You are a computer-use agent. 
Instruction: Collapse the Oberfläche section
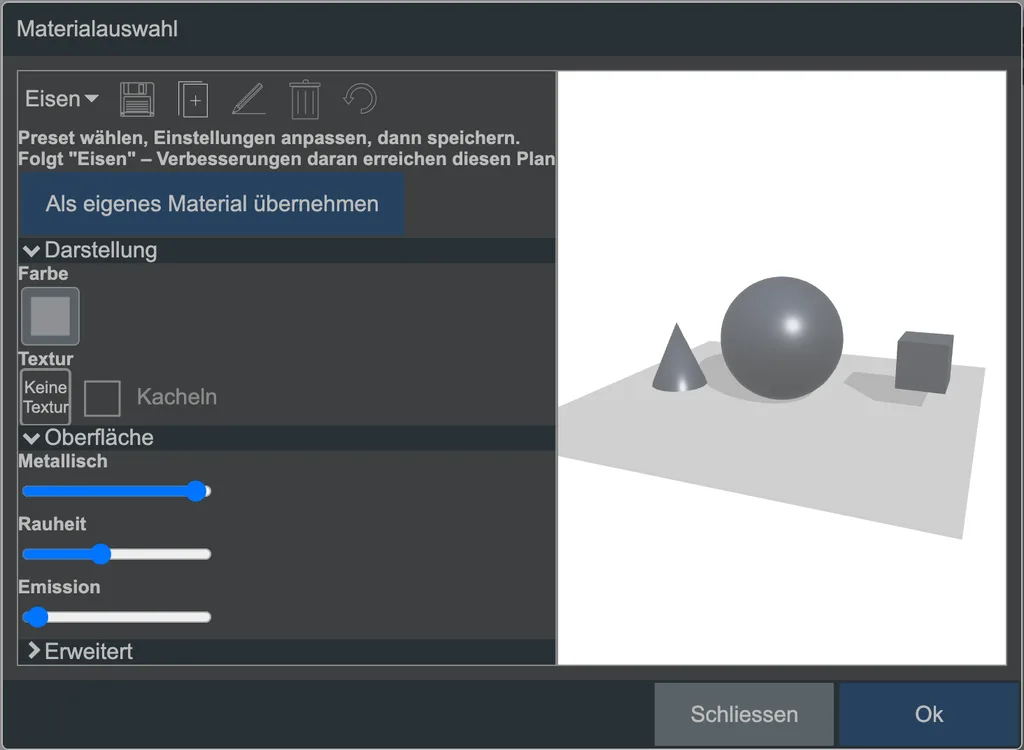point(287,438)
